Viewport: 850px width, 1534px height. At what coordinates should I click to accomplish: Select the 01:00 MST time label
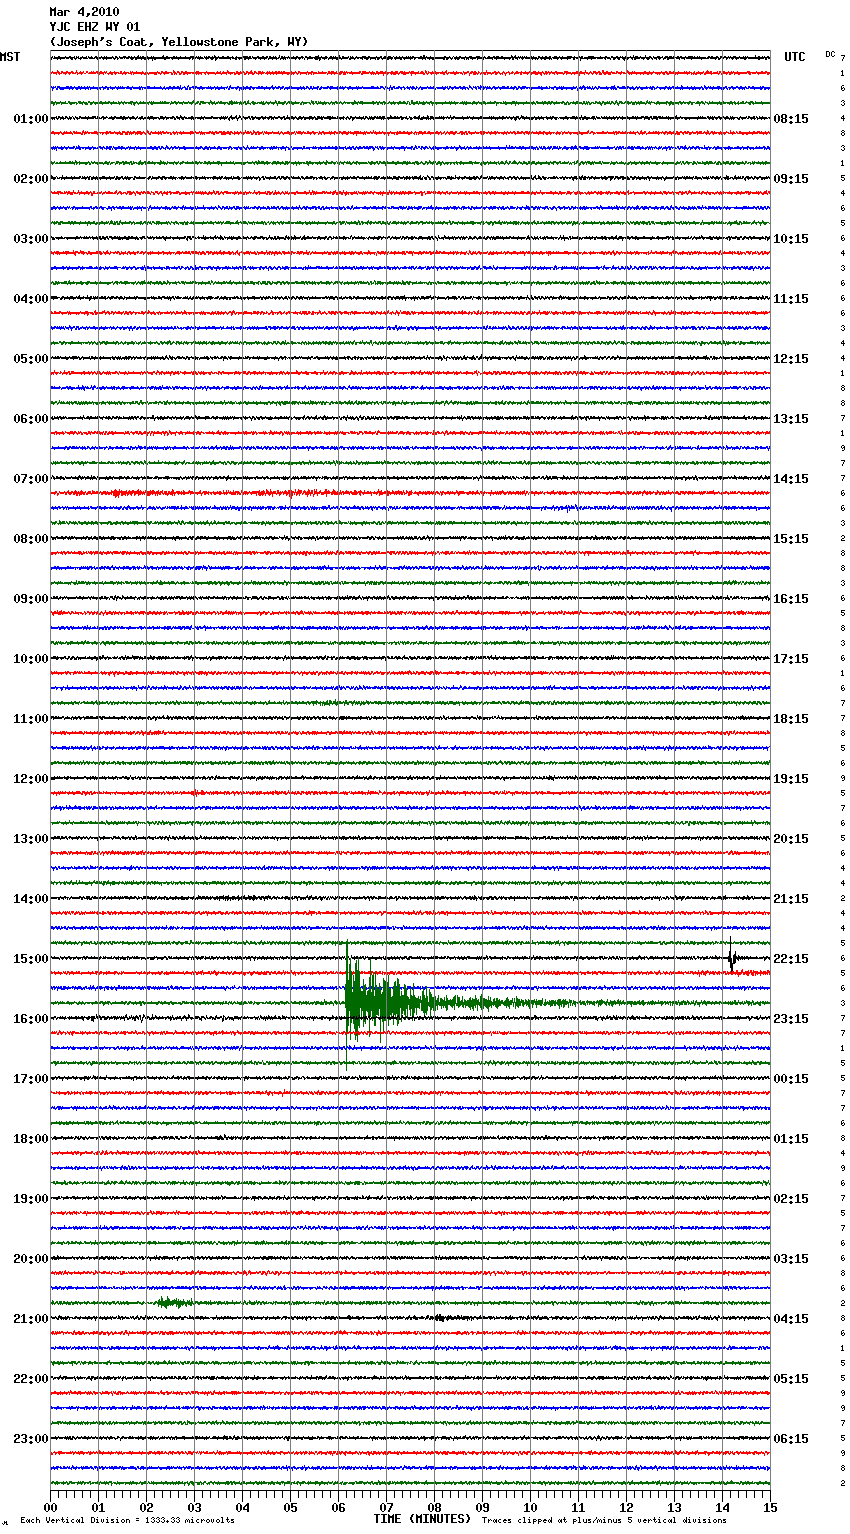[31, 119]
